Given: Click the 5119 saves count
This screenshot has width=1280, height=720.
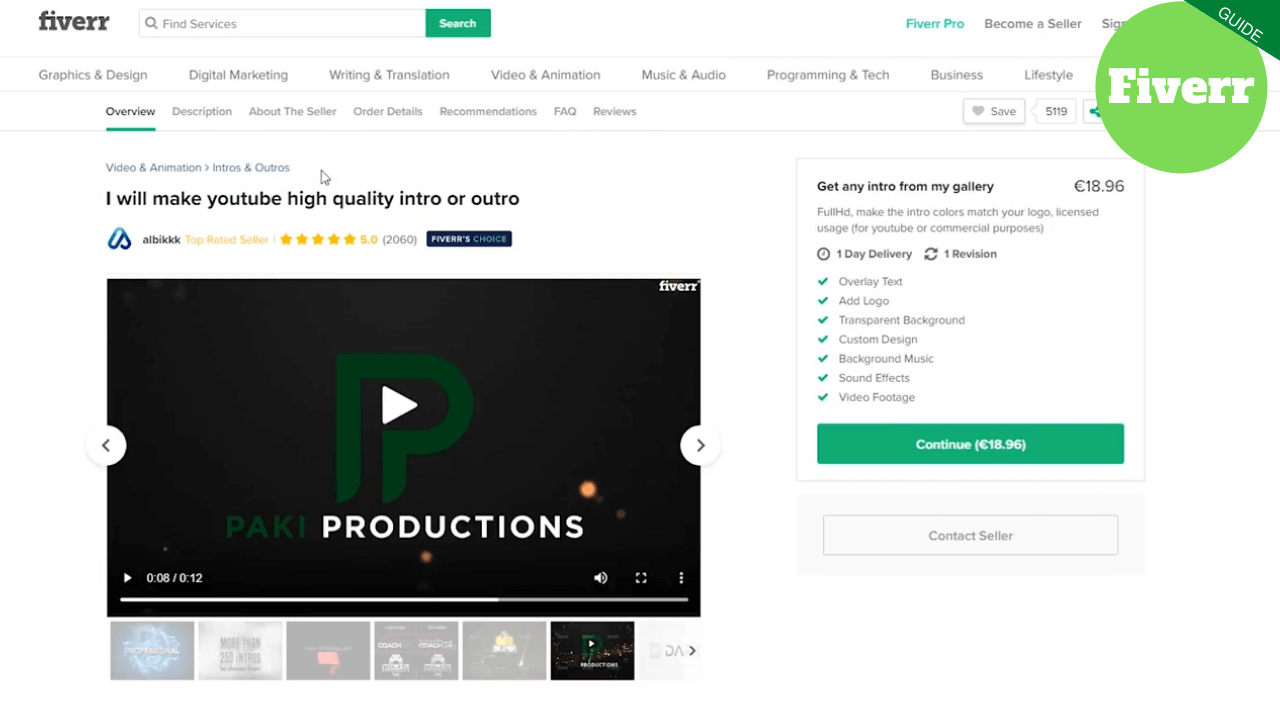Looking at the screenshot, I should [1056, 111].
